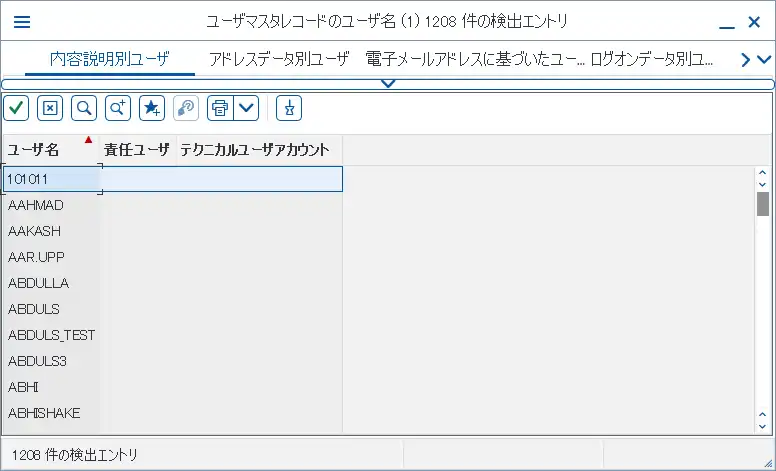Confirm selection with green checkmark icon
This screenshot has height=471, width=776.
pyautogui.click(x=16, y=108)
